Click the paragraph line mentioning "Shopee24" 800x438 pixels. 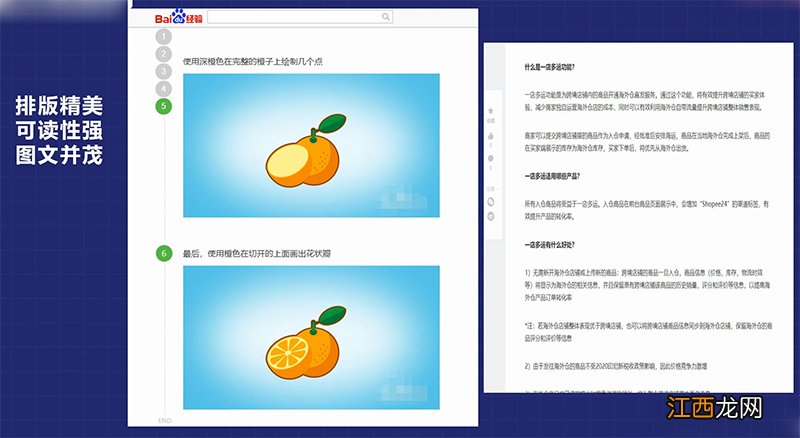click(646, 204)
